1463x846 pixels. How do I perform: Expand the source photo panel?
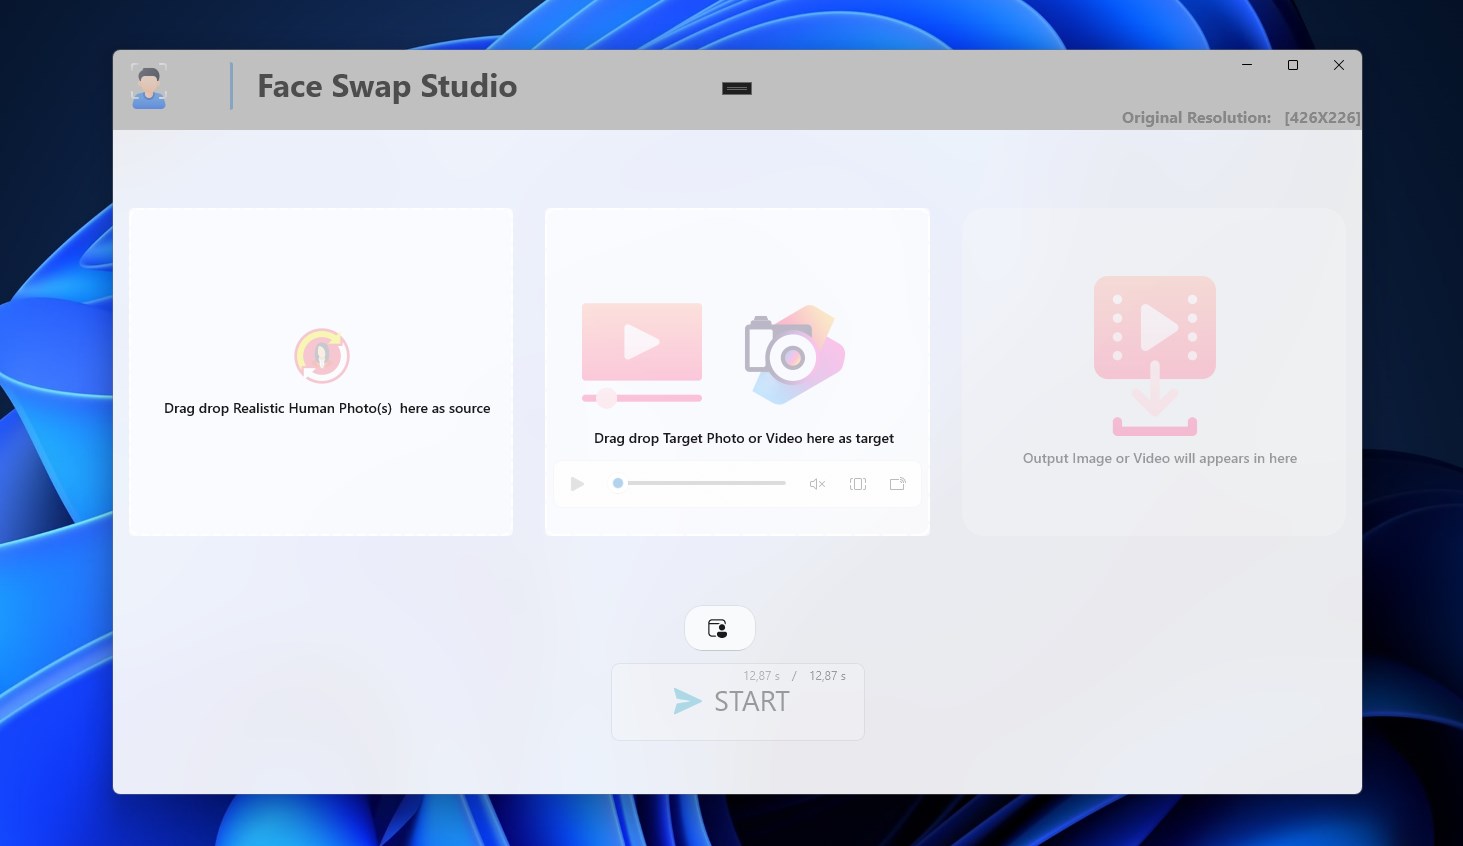[x=321, y=371]
